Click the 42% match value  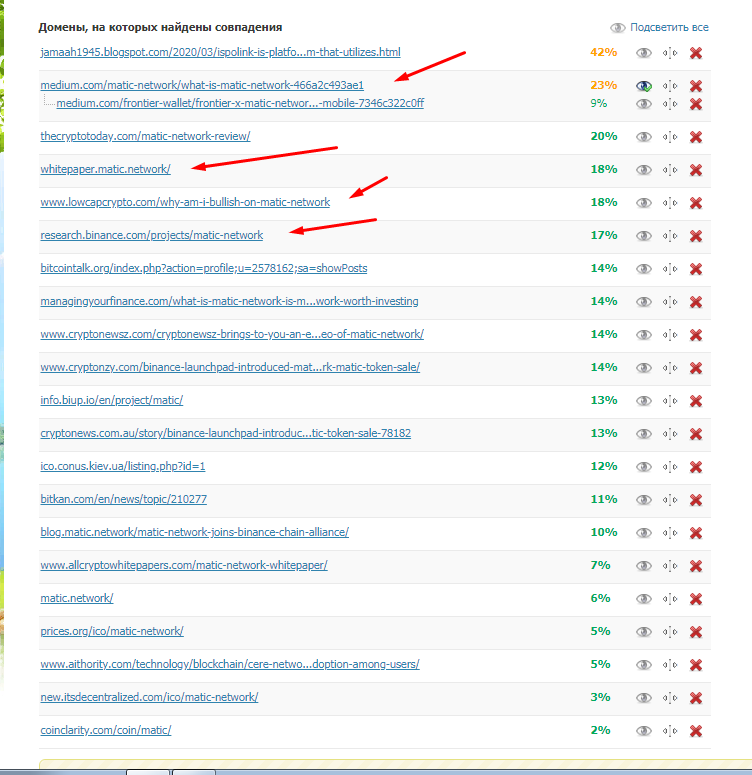604,52
